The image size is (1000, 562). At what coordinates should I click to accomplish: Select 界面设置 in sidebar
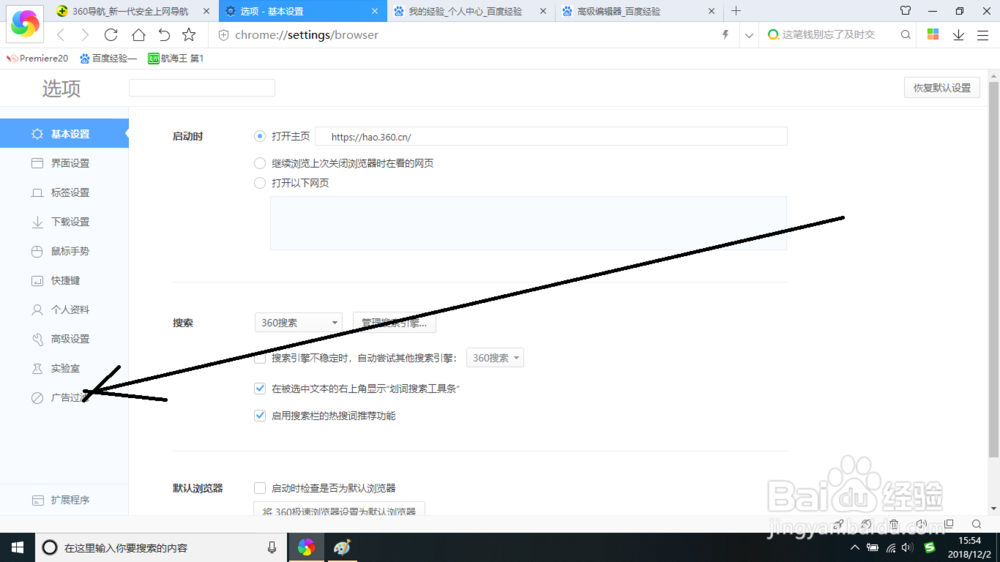click(64, 163)
